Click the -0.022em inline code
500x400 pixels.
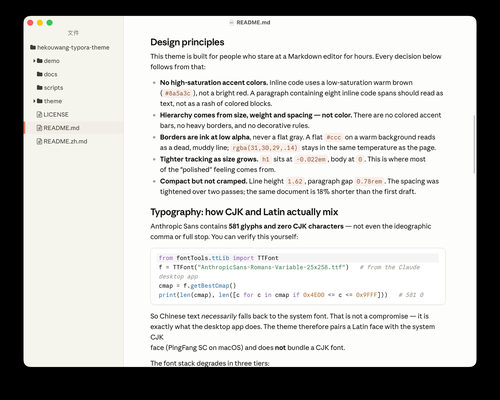point(311,159)
